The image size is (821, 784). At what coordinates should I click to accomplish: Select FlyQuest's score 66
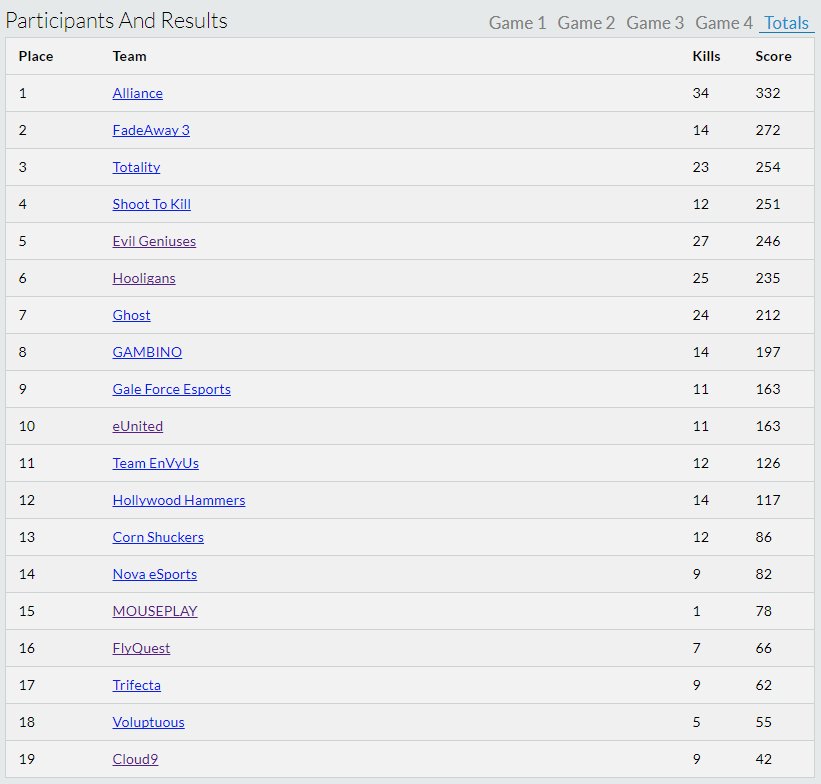tap(763, 648)
